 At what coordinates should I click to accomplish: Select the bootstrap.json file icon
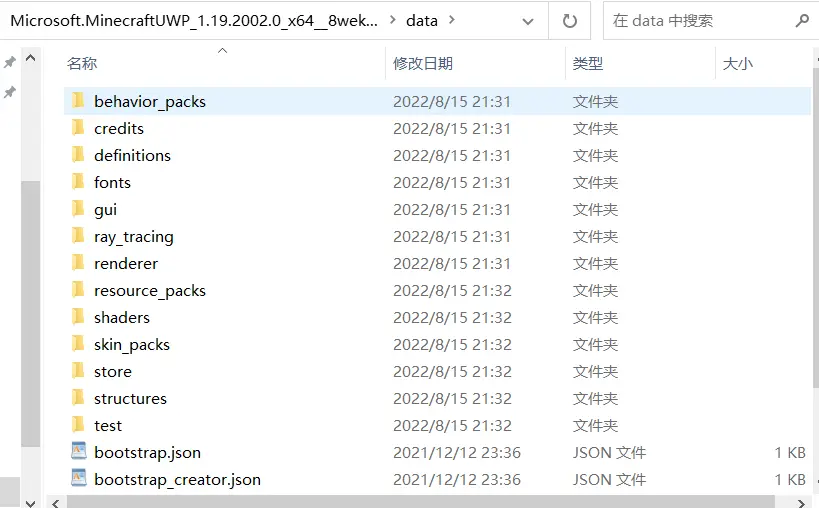pyautogui.click(x=79, y=451)
